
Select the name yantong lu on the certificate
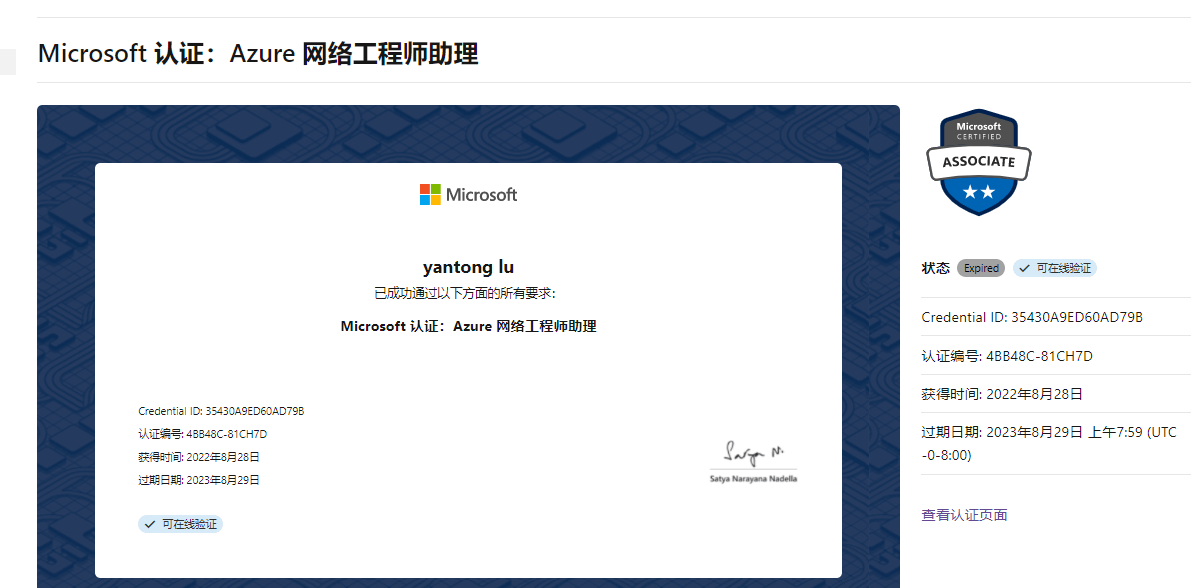pos(468,266)
